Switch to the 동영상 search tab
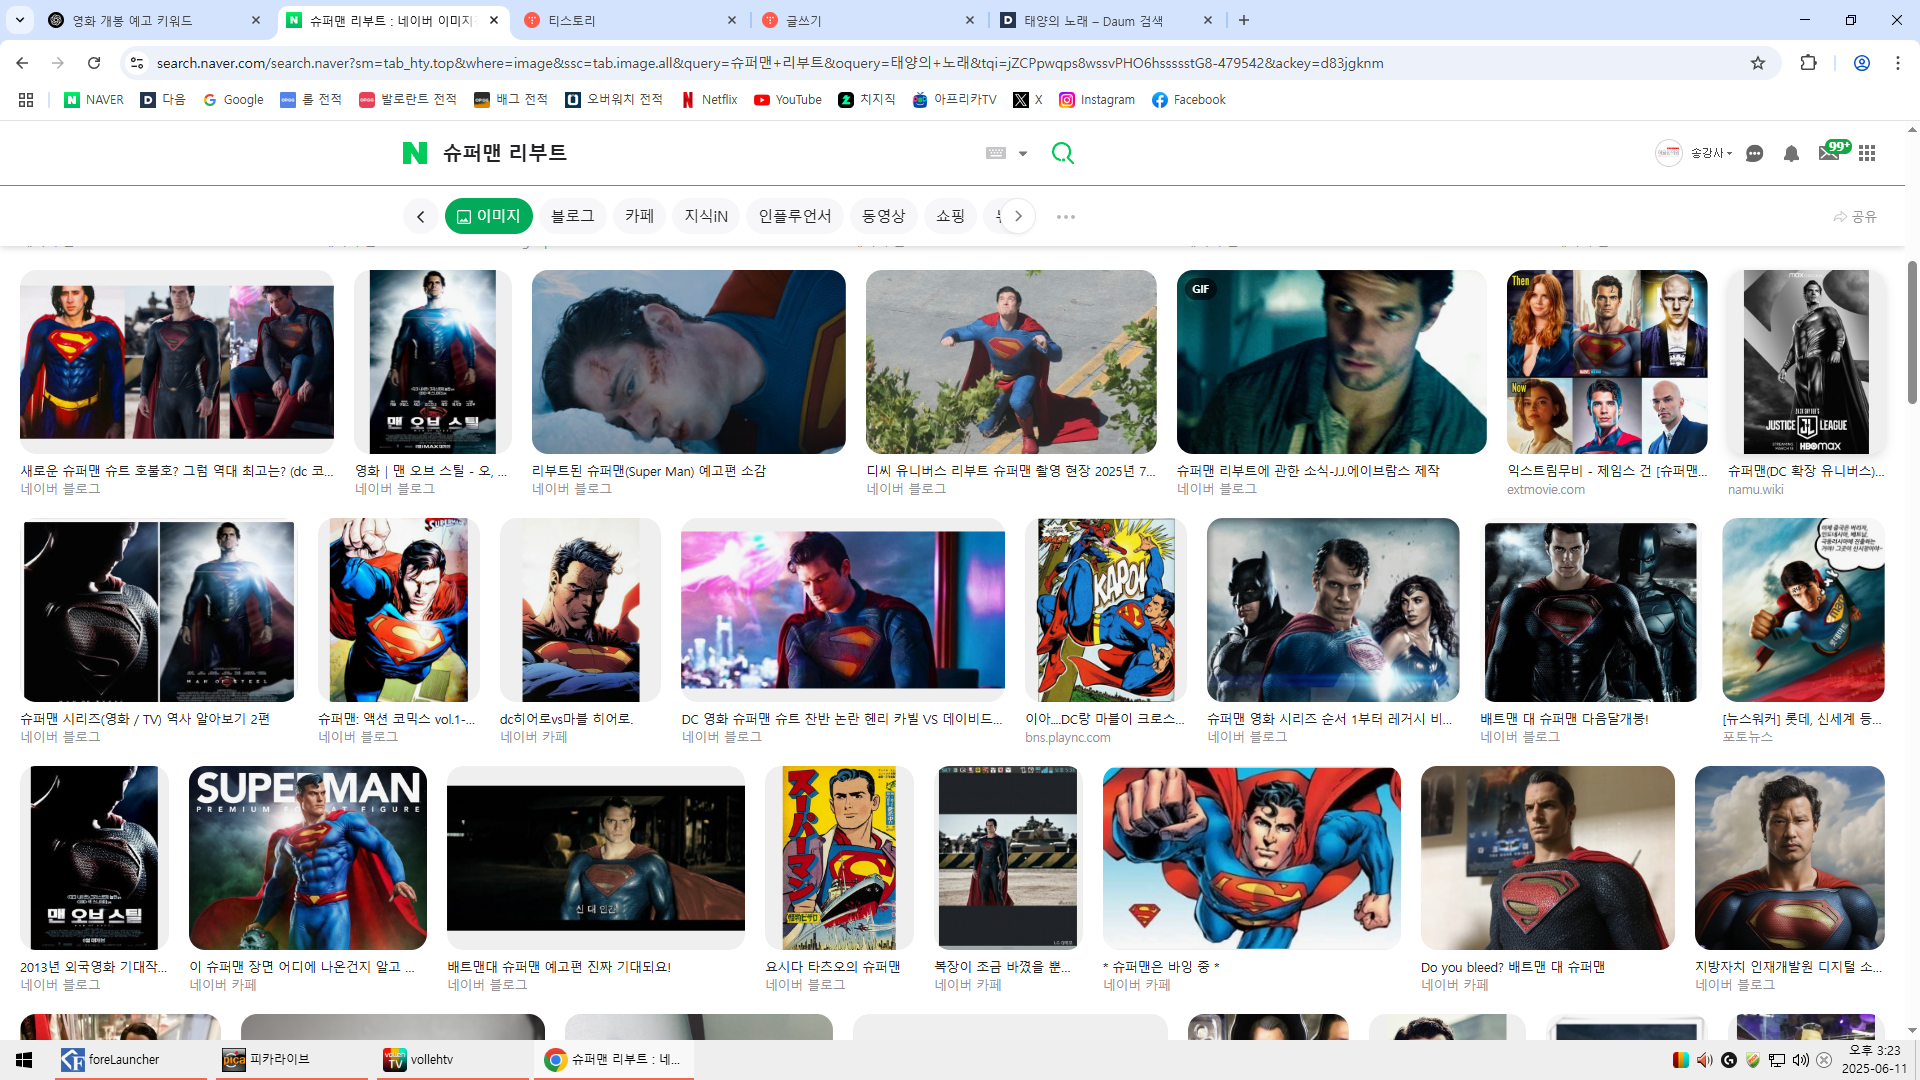The height and width of the screenshot is (1080, 1920). tap(883, 216)
